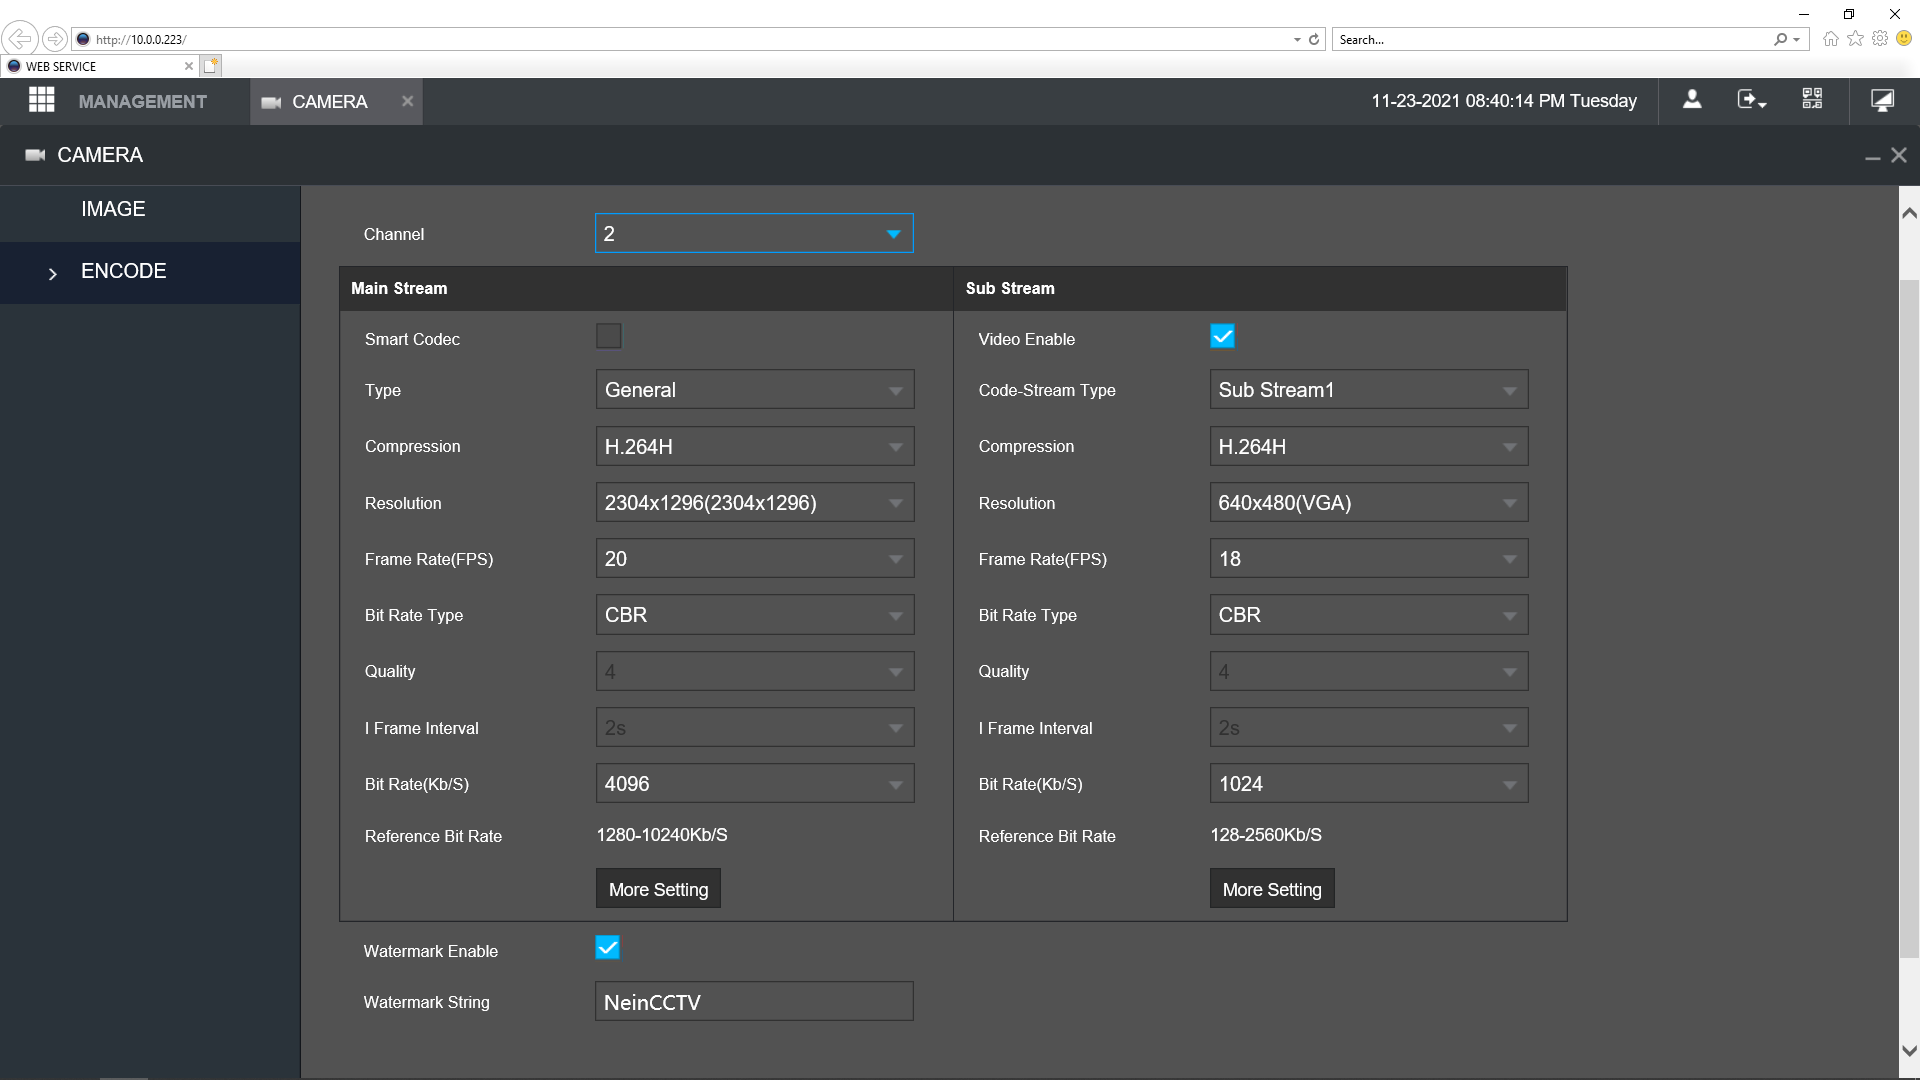
Task: Click Sub Stream More Setting button
Action: (1272, 888)
